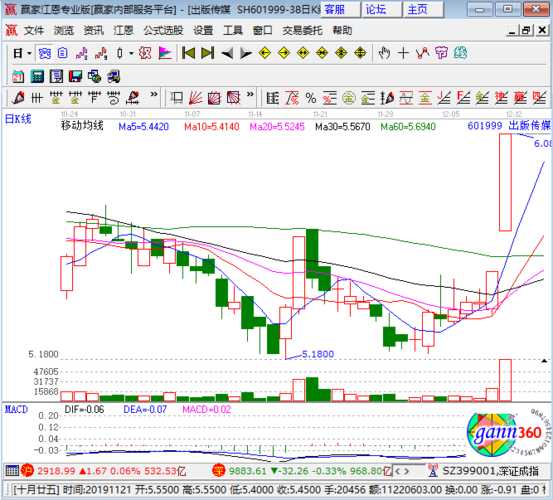Screen dimensions: 553x500
Task: Click yellow diamond horizontal-expand icon
Action: (x=303, y=54)
